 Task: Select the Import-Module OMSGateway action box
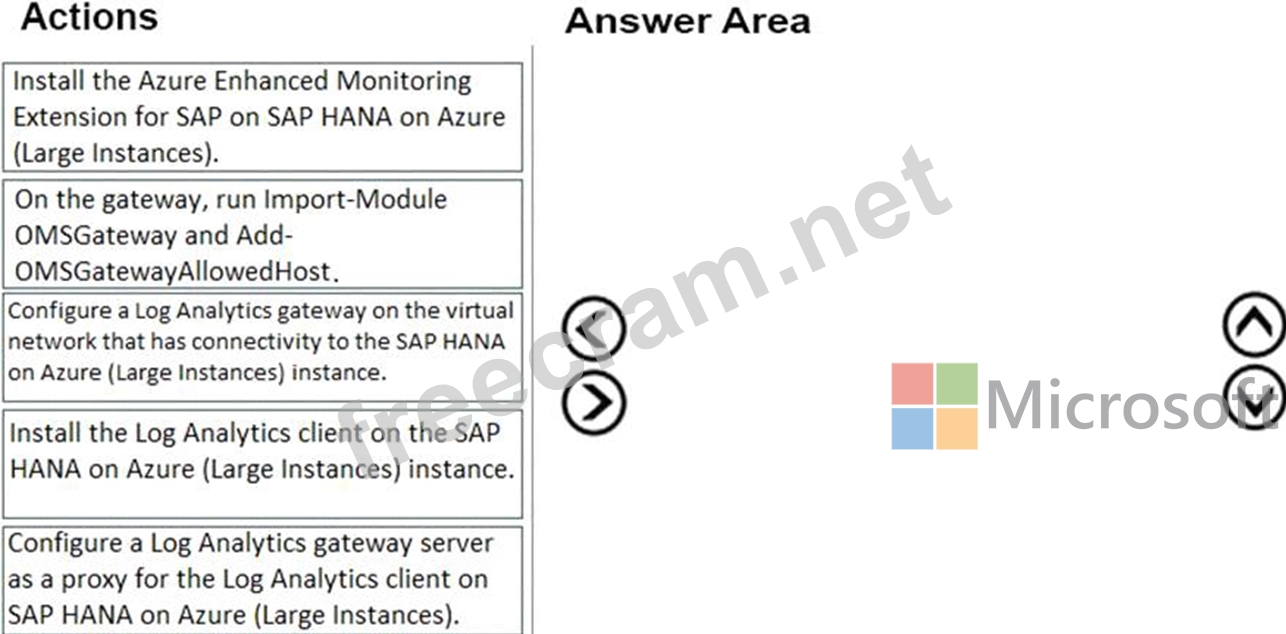tap(267, 235)
